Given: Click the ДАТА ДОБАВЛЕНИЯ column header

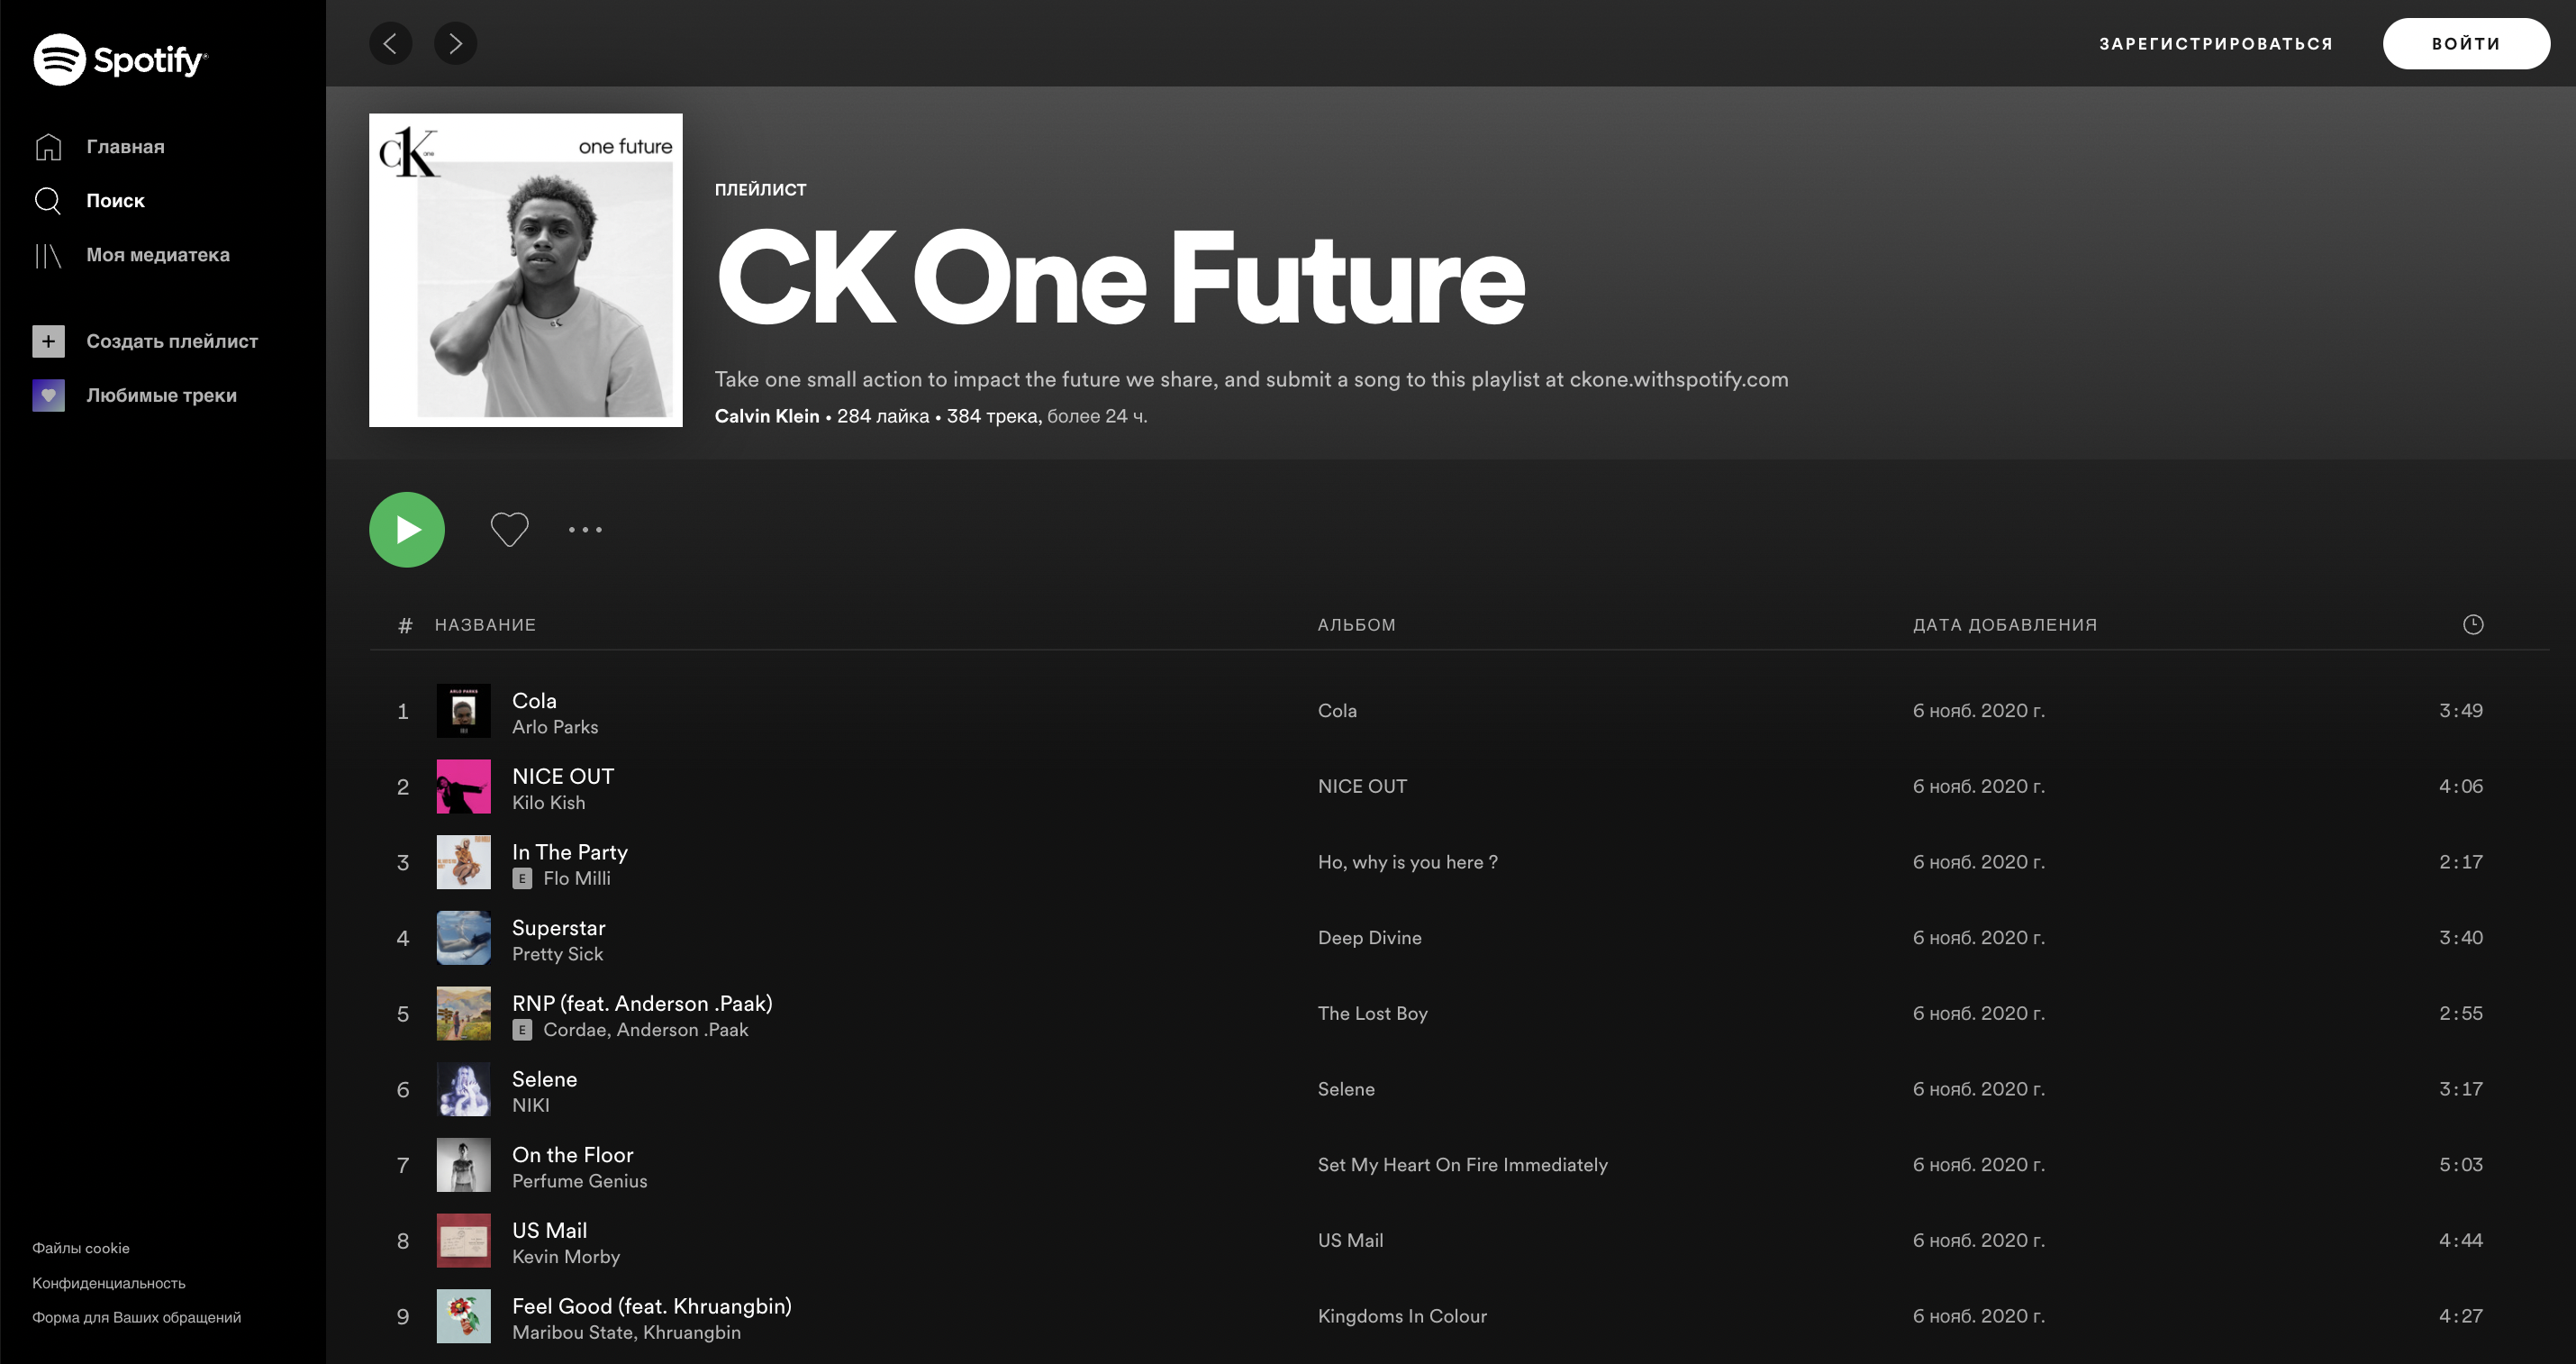Looking at the screenshot, I should (x=2005, y=625).
